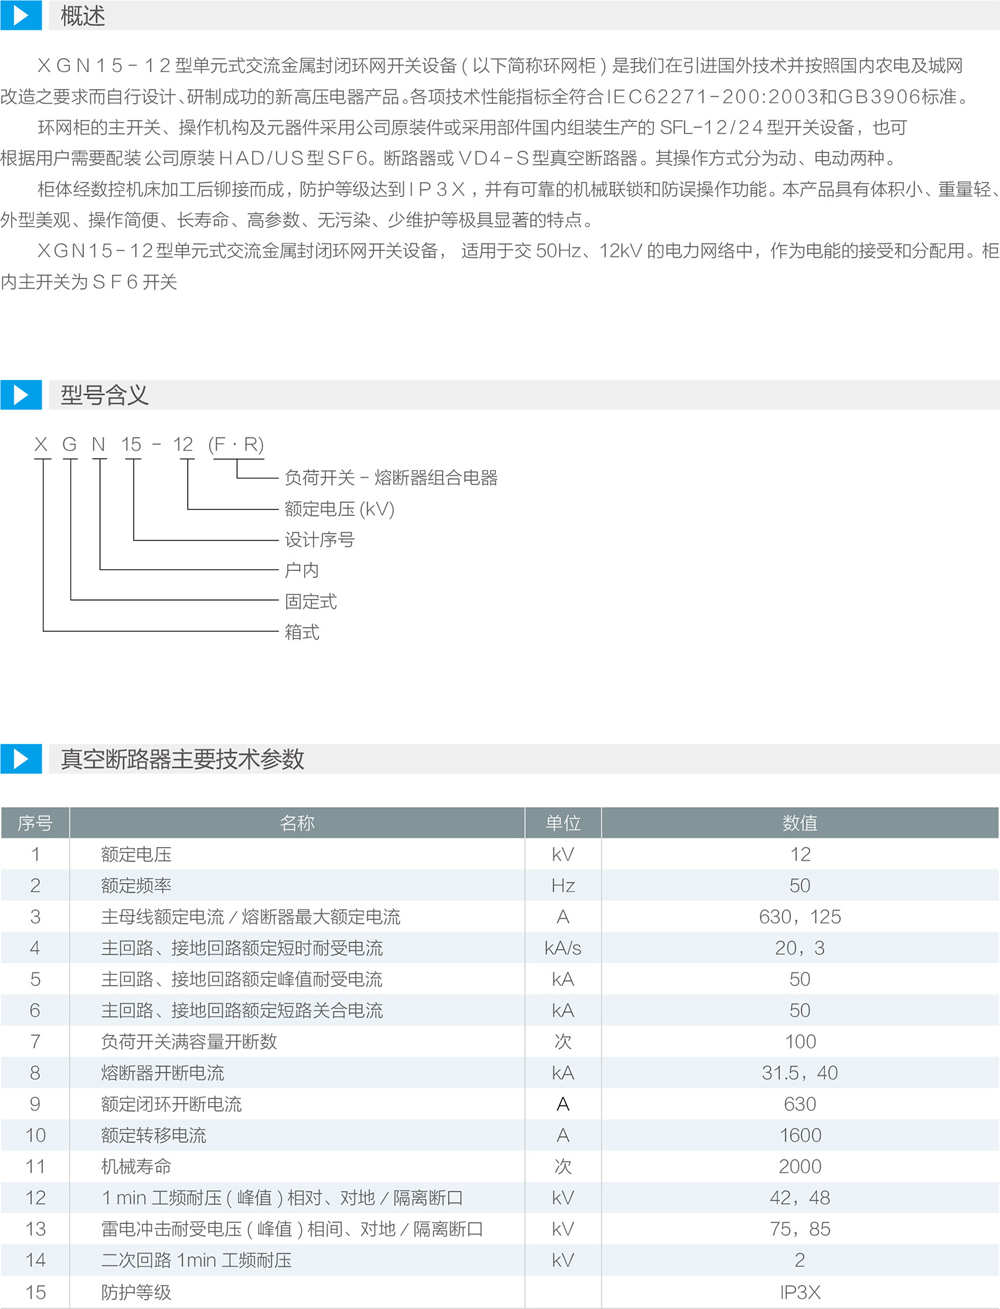Click the value 630，125 in the table

800,917
